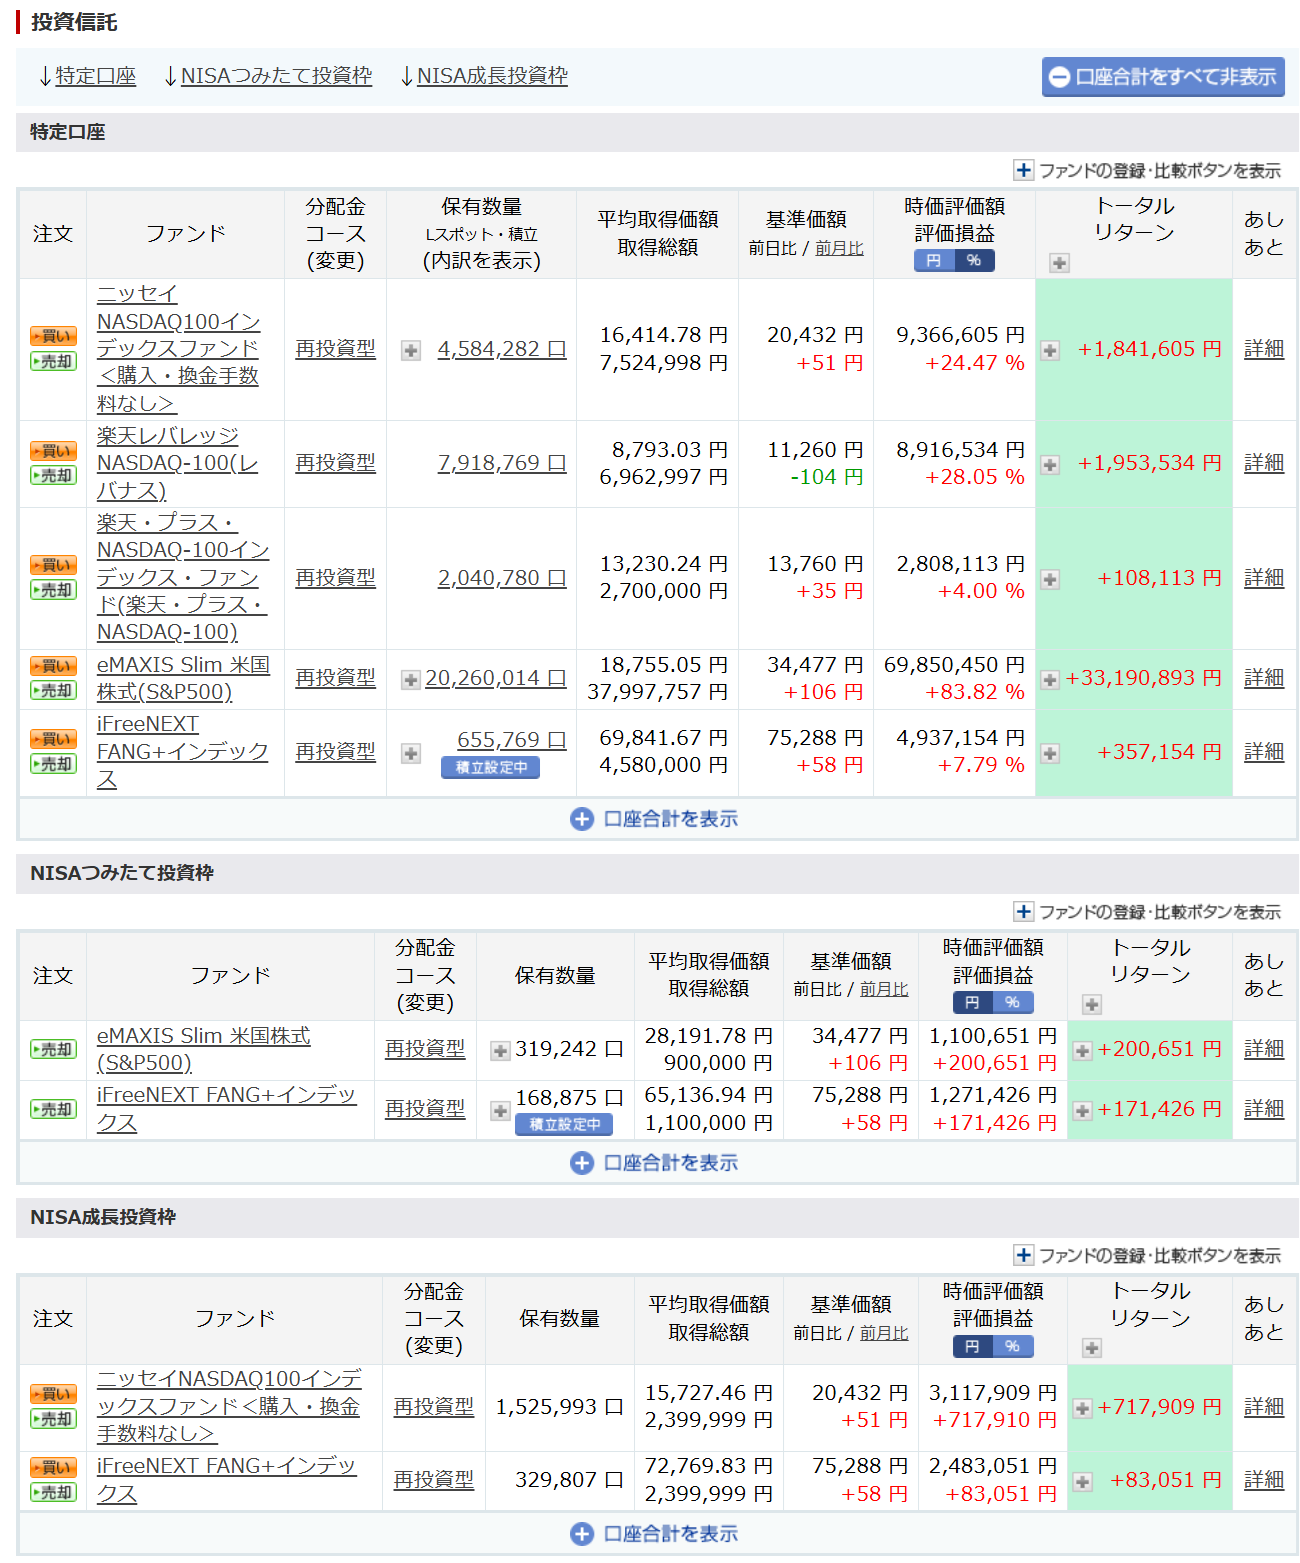Switch 特定口座 profit display to 円
This screenshot has width=1300, height=1563.
(934, 261)
